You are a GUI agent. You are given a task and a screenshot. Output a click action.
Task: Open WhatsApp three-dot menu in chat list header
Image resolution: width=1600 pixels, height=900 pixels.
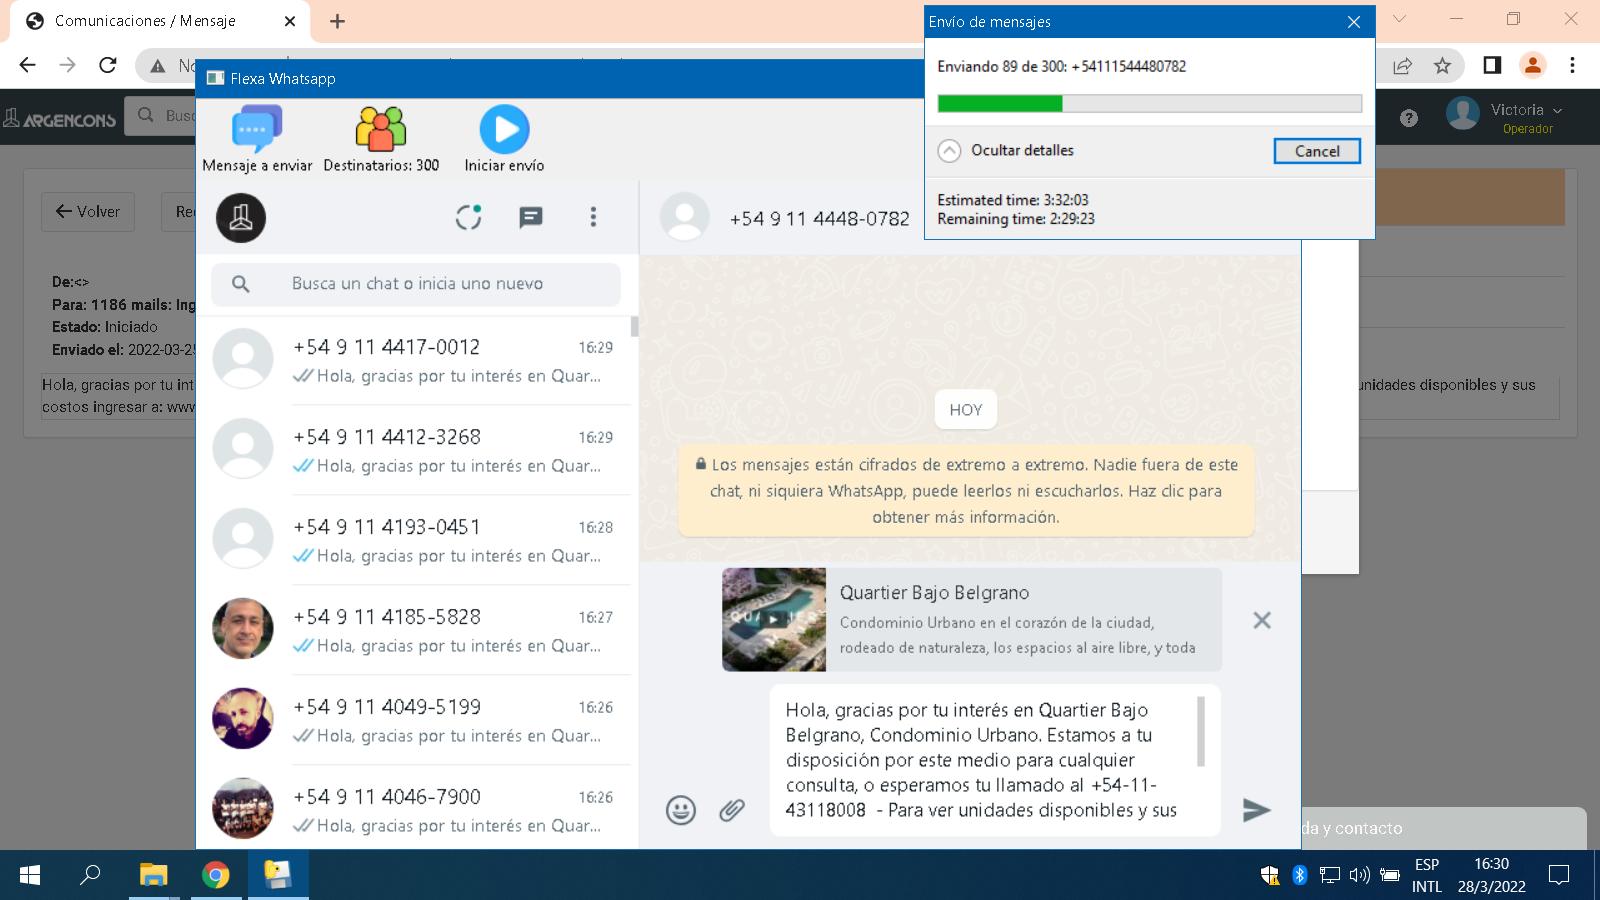(x=593, y=217)
